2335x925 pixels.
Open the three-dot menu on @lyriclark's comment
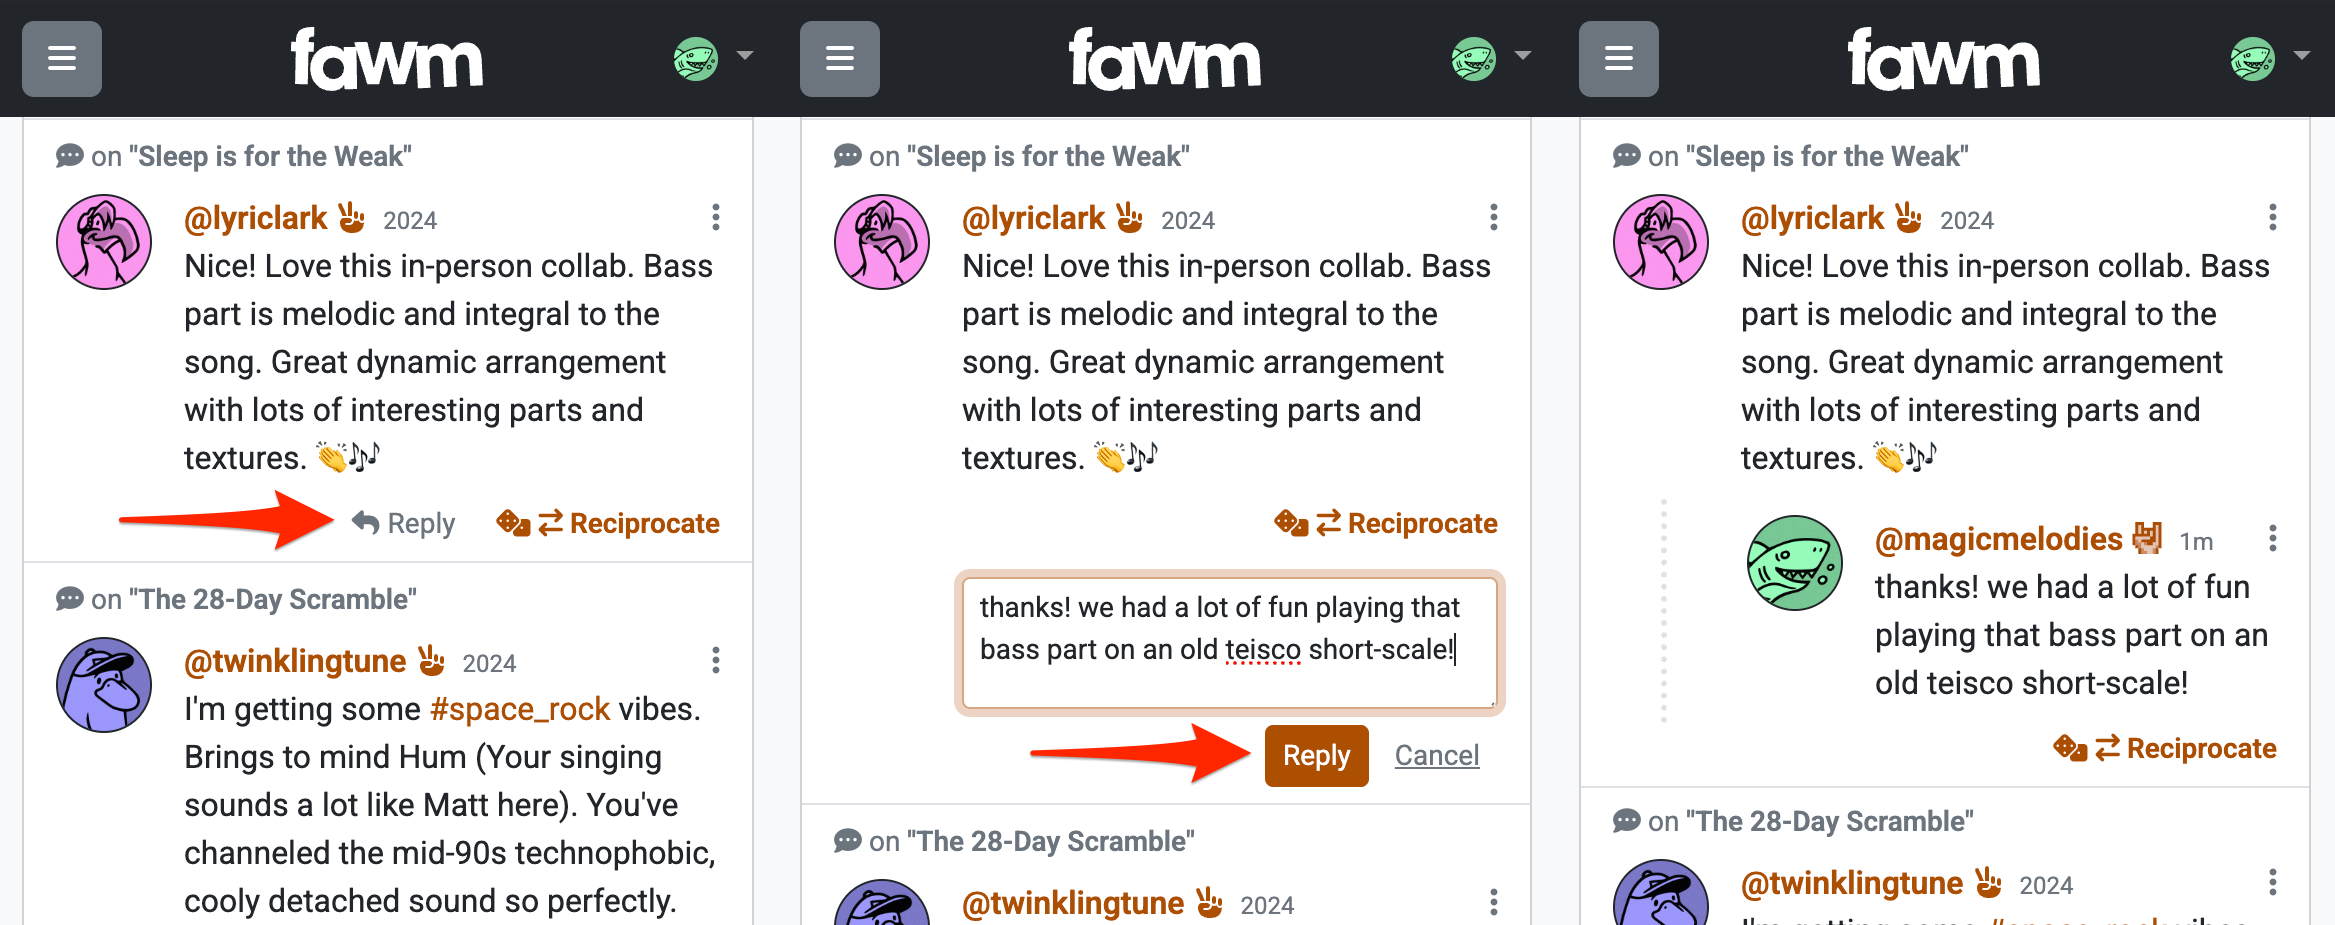pyautogui.click(x=716, y=218)
